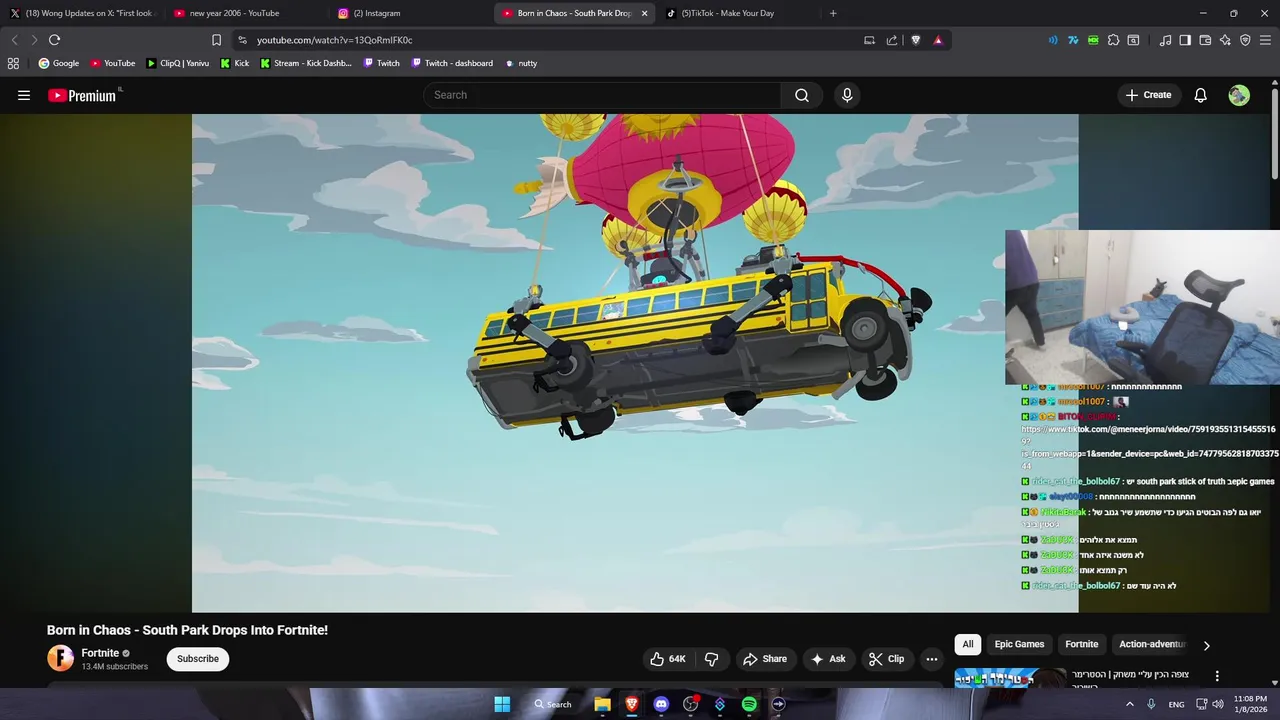Switch to the Instagram browser tab
Image resolution: width=1280 pixels, height=720 pixels.
[410, 13]
